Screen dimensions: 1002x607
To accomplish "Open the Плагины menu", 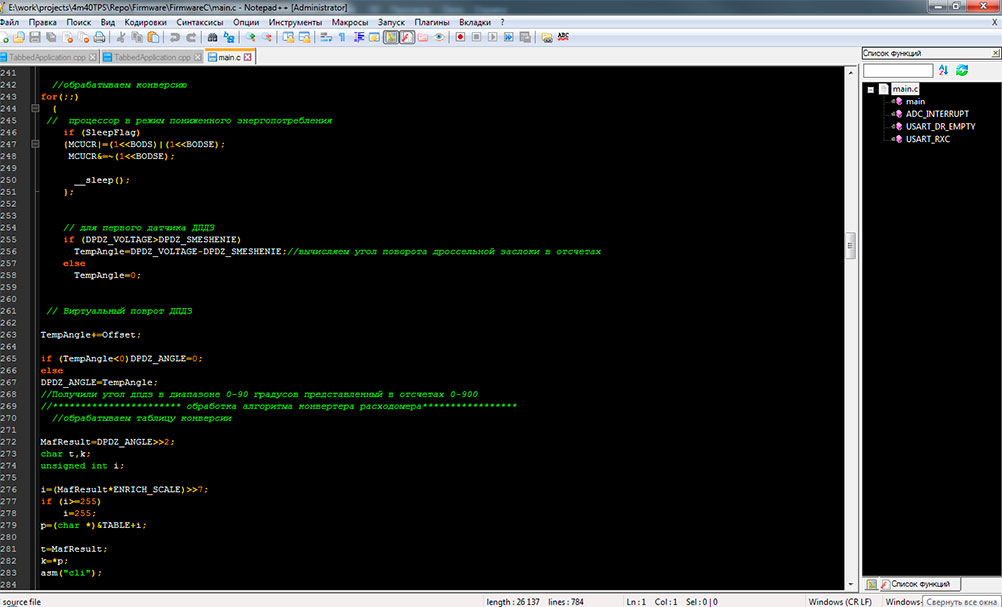I will [432, 21].
